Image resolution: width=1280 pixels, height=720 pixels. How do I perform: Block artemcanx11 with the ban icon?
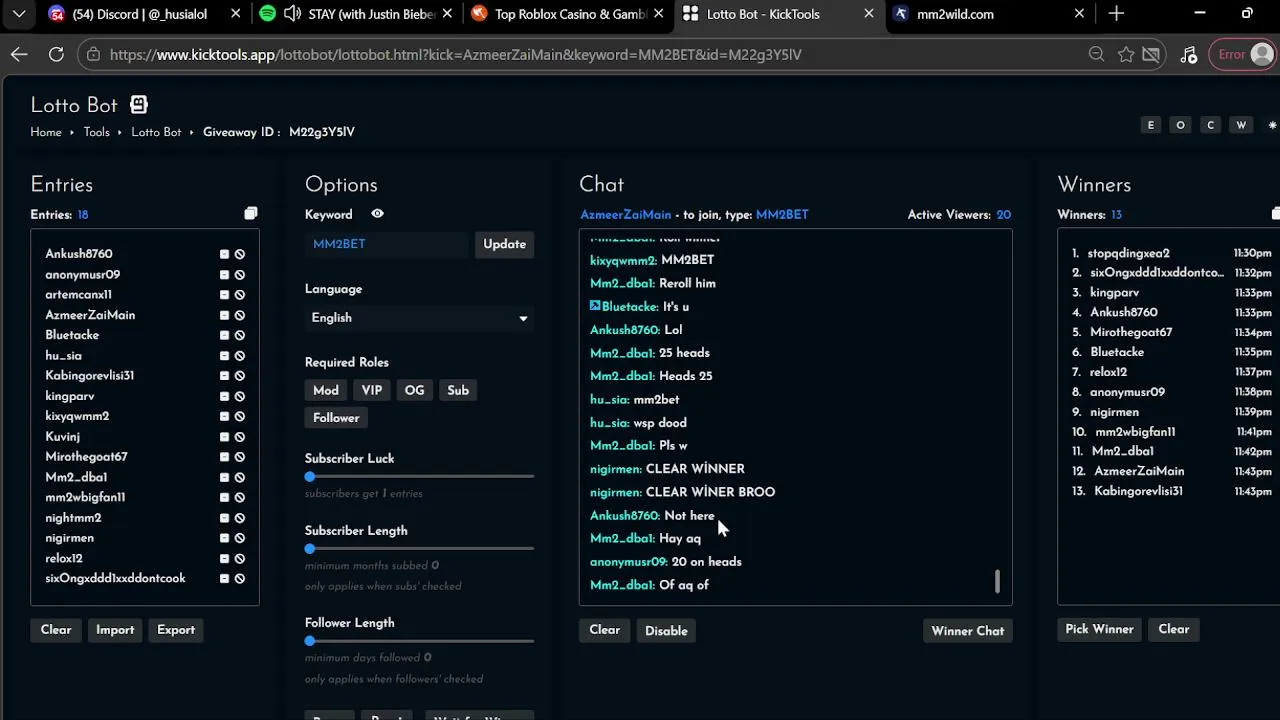(x=240, y=295)
